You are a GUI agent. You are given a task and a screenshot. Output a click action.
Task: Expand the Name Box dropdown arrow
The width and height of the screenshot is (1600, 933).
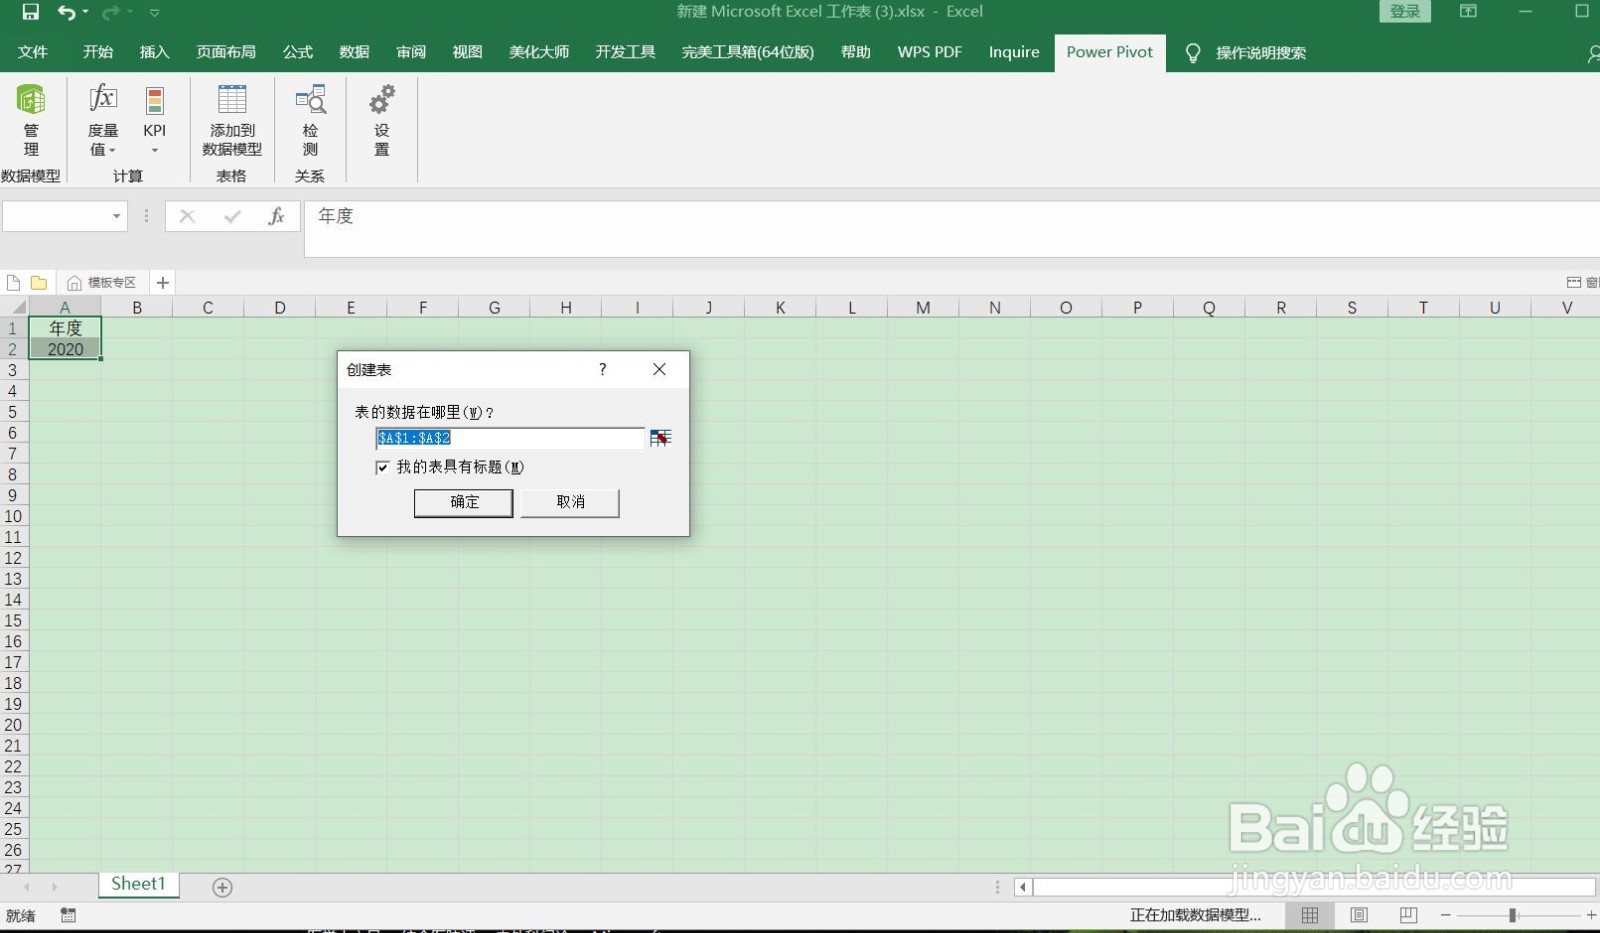(x=116, y=216)
